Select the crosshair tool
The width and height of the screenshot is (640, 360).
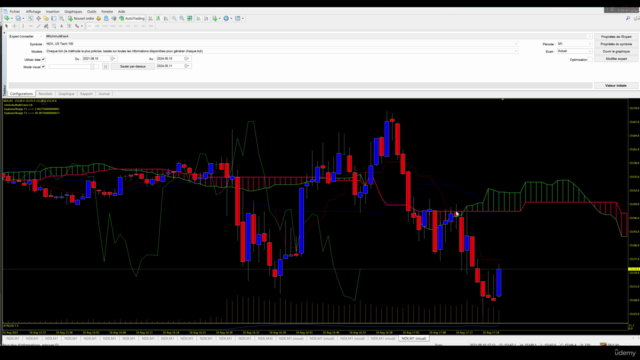point(14,26)
